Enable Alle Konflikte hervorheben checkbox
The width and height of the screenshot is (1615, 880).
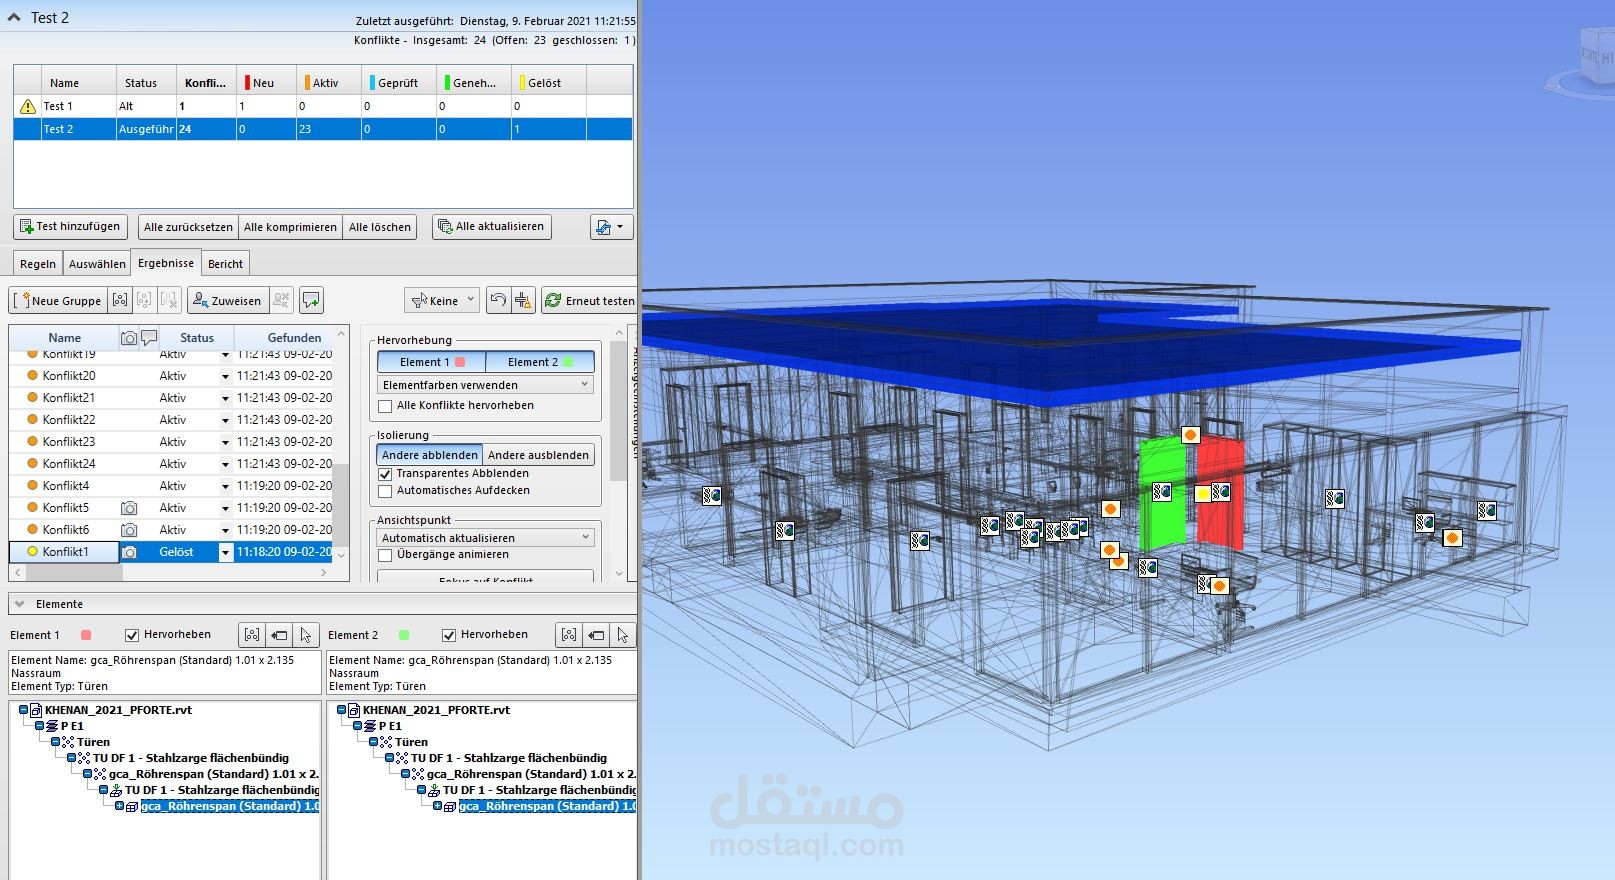(385, 406)
